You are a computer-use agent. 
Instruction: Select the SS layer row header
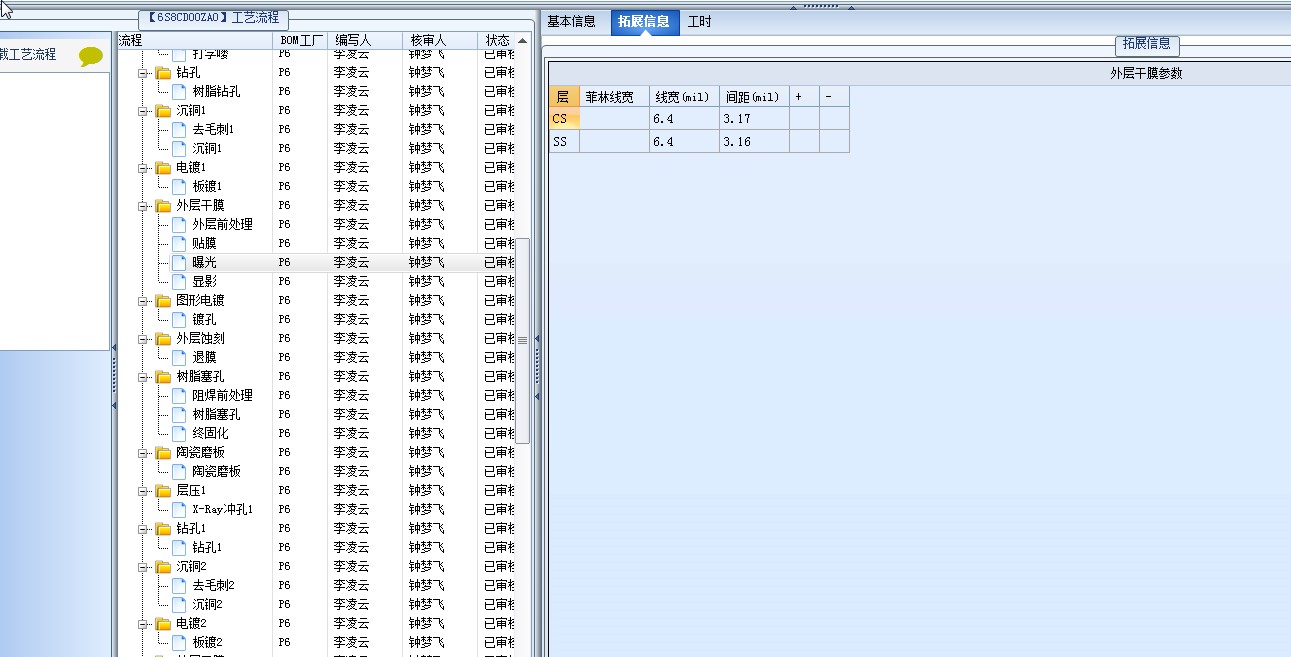564,142
